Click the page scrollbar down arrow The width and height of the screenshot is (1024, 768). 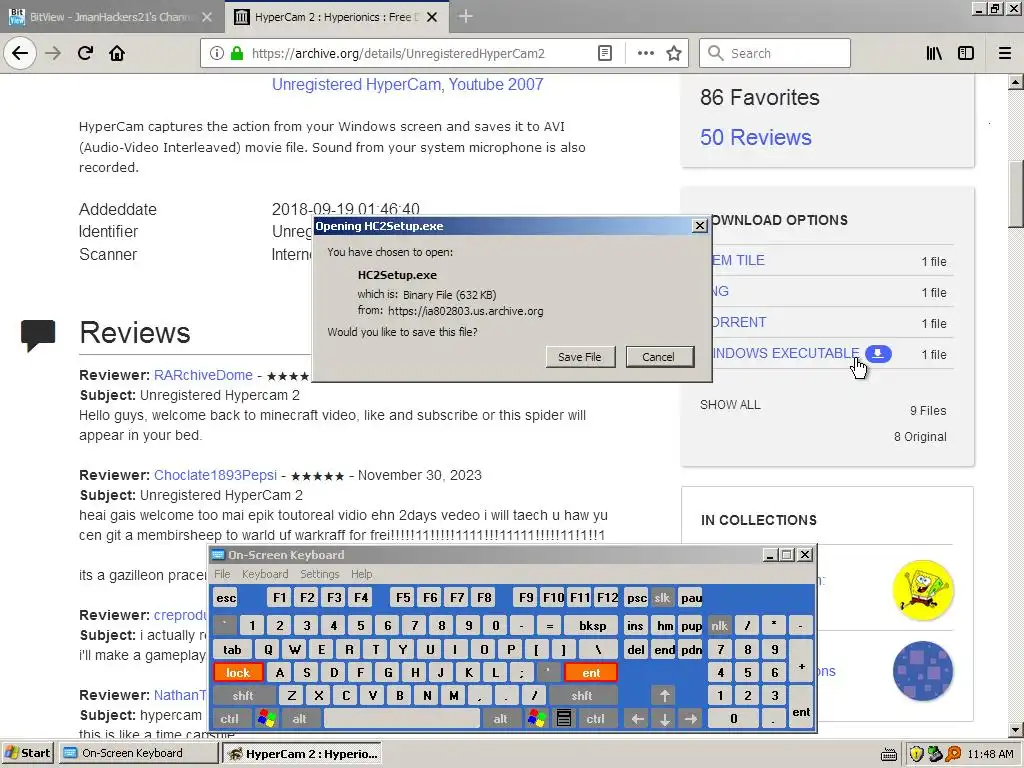click(x=1016, y=729)
